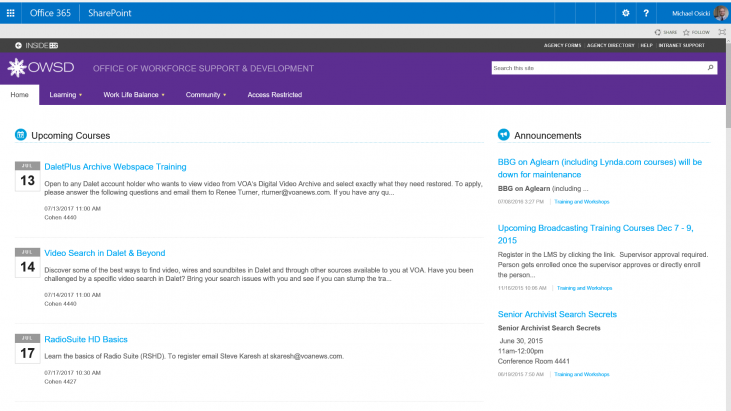731x411 pixels.
Task: Click Michael Osicki user name
Action: pyautogui.click(x=691, y=14)
